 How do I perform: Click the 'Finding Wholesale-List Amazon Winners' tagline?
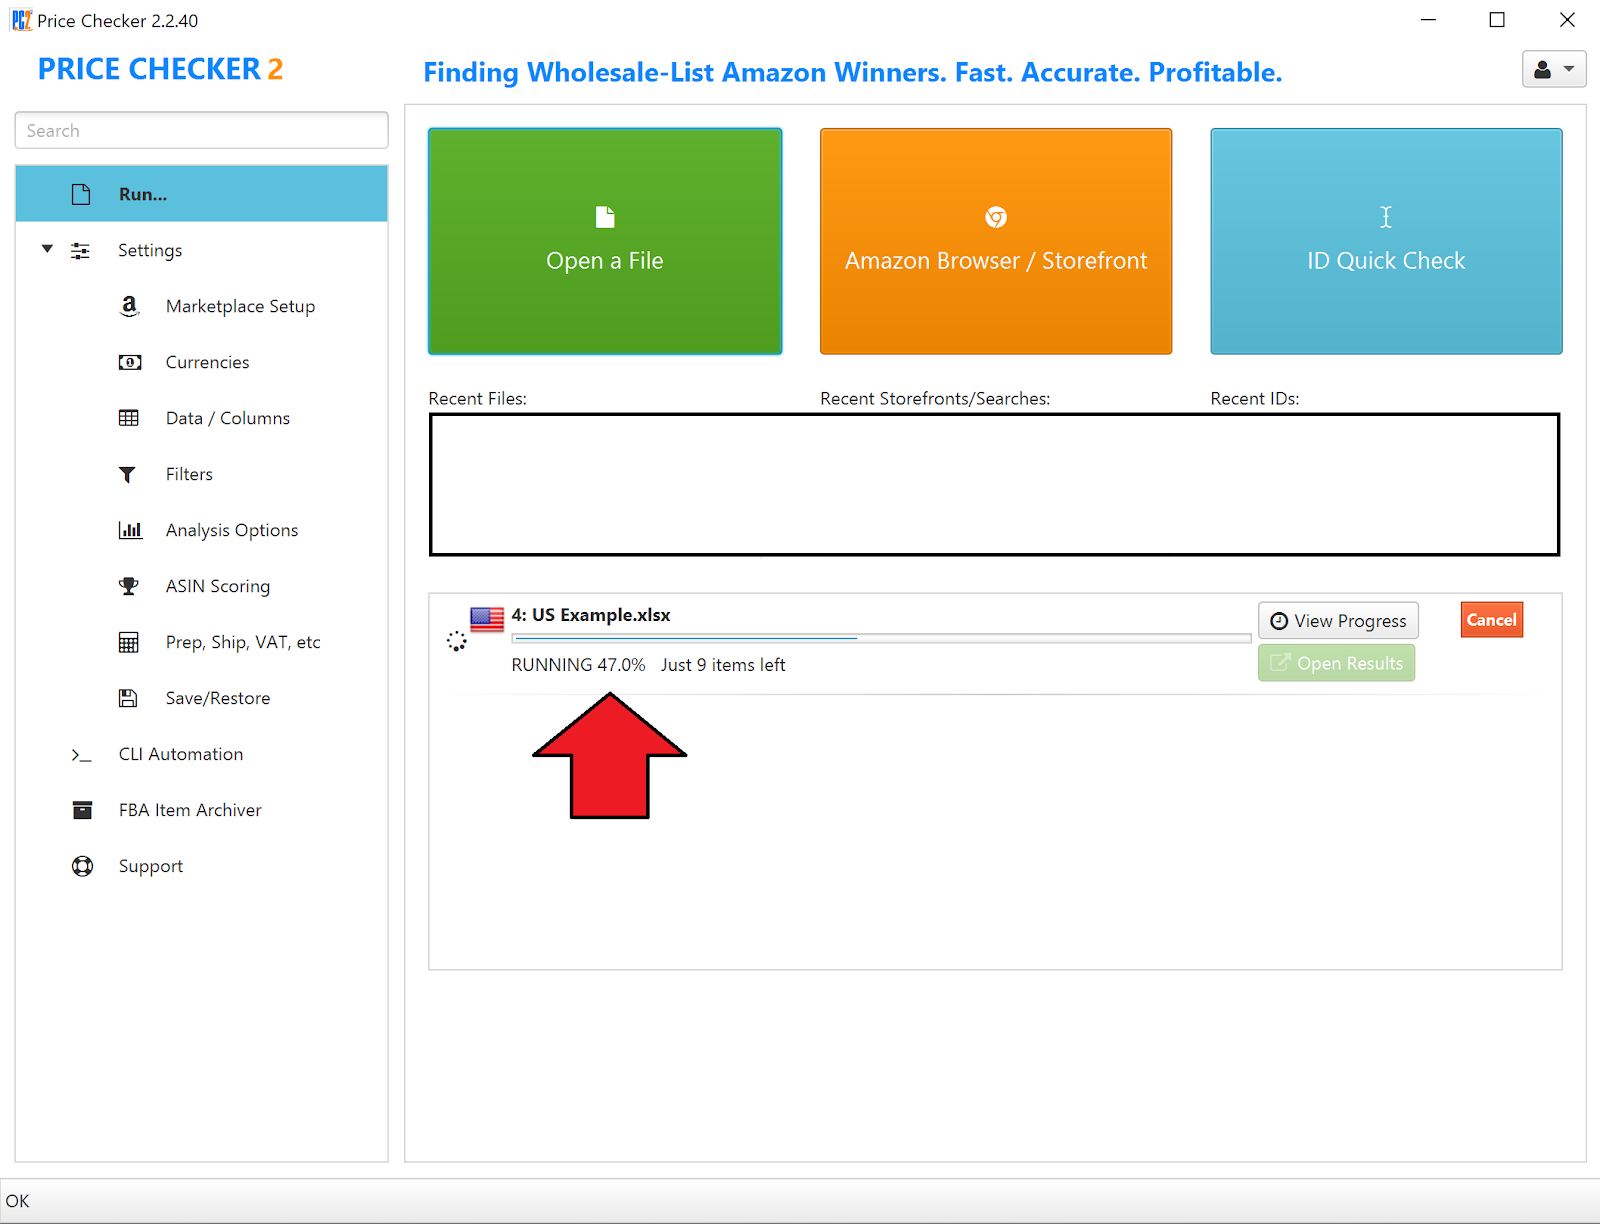click(x=853, y=72)
